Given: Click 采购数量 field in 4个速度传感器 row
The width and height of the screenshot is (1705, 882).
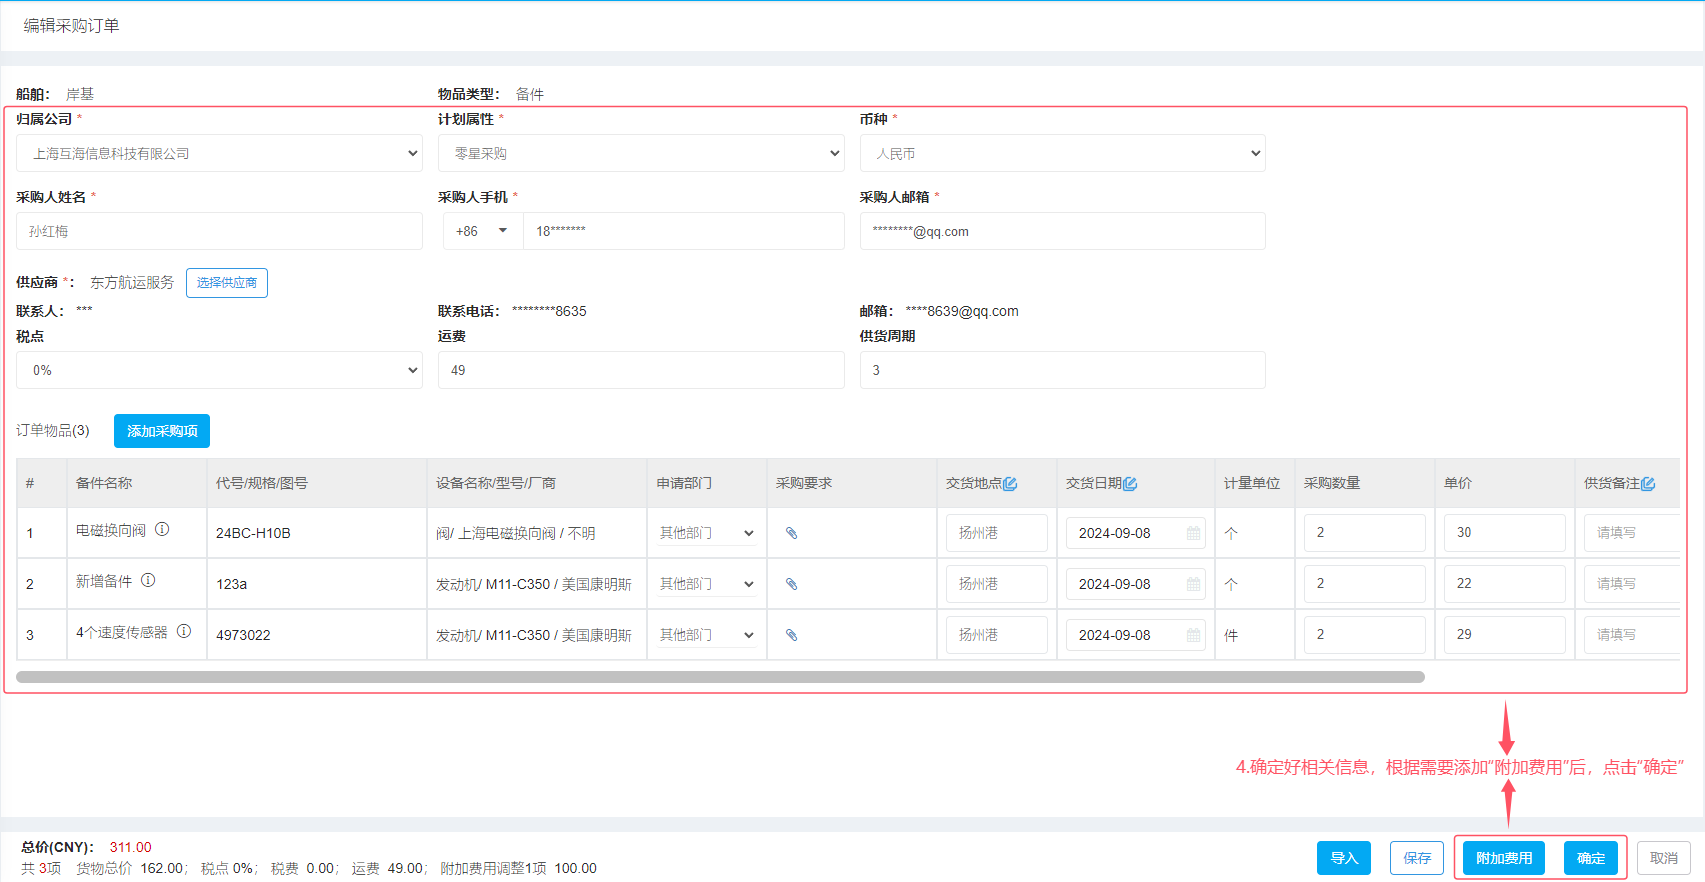Looking at the screenshot, I should pyautogui.click(x=1365, y=635).
